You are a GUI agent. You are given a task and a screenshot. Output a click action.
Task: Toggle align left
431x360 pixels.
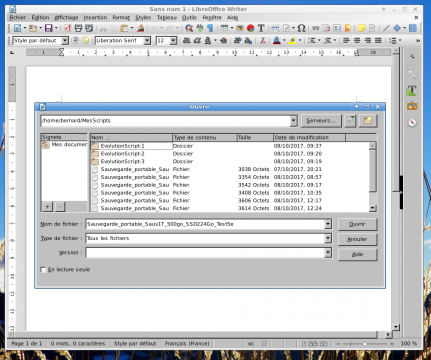coord(347,41)
